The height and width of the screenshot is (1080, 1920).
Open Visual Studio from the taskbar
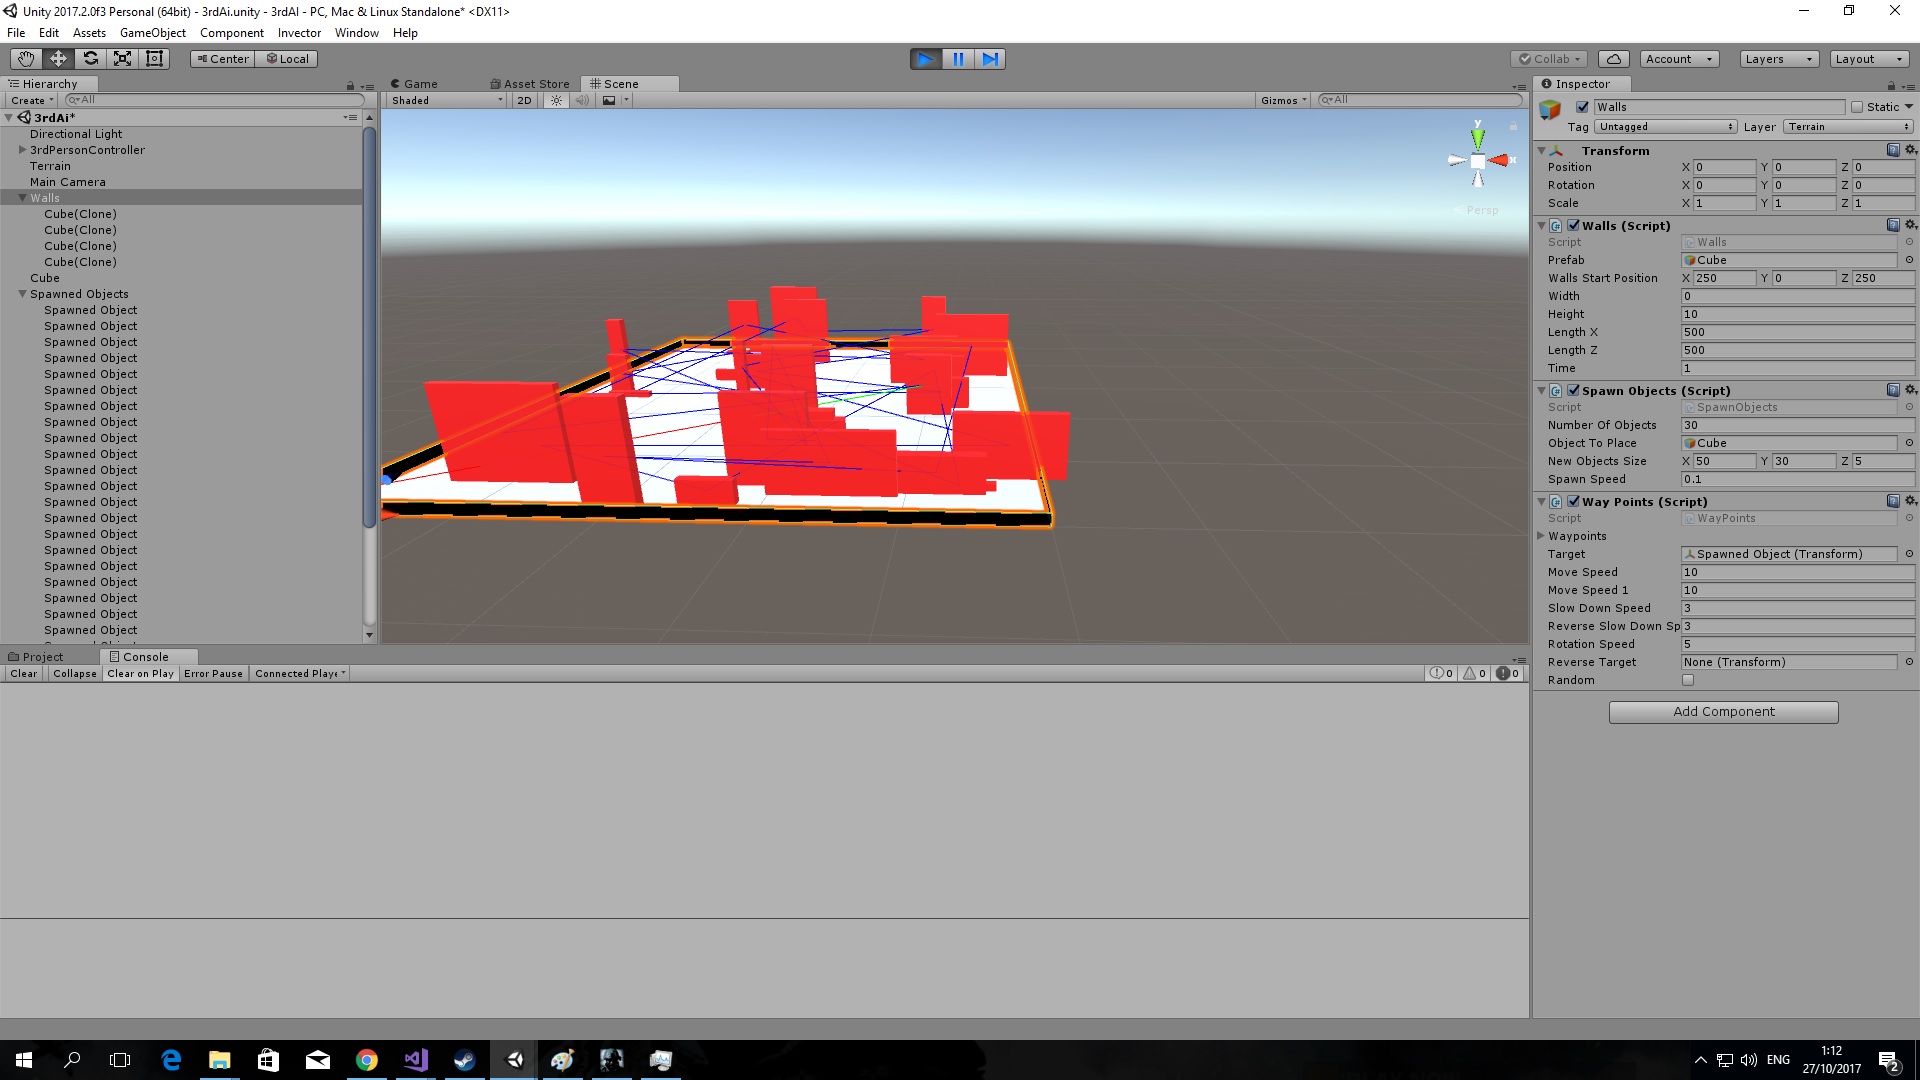pyautogui.click(x=416, y=1060)
